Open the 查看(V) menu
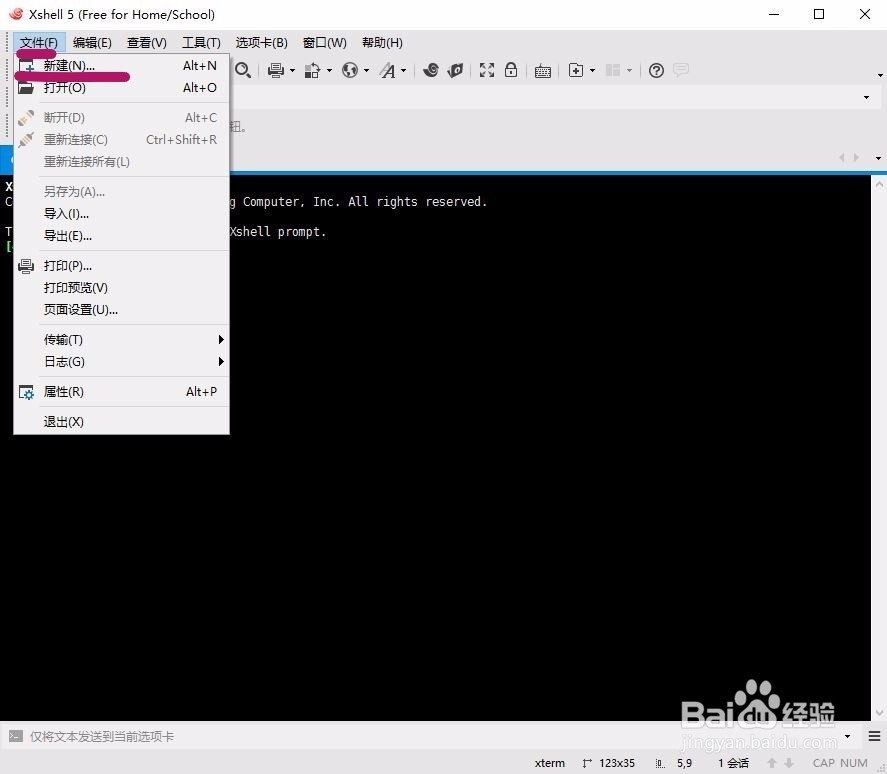The height and width of the screenshot is (774, 887). coord(147,42)
